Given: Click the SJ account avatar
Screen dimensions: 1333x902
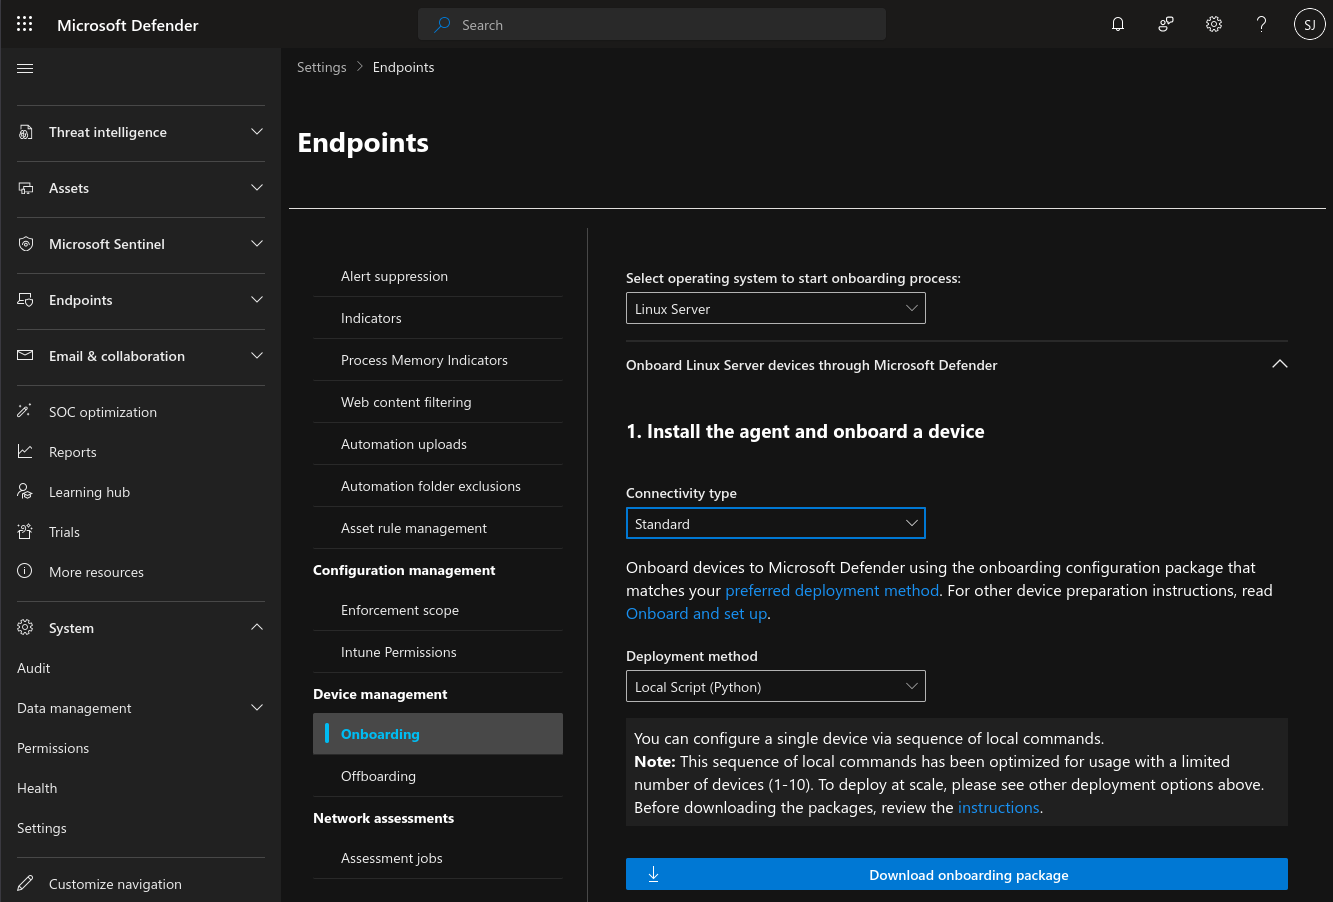Looking at the screenshot, I should (1309, 25).
